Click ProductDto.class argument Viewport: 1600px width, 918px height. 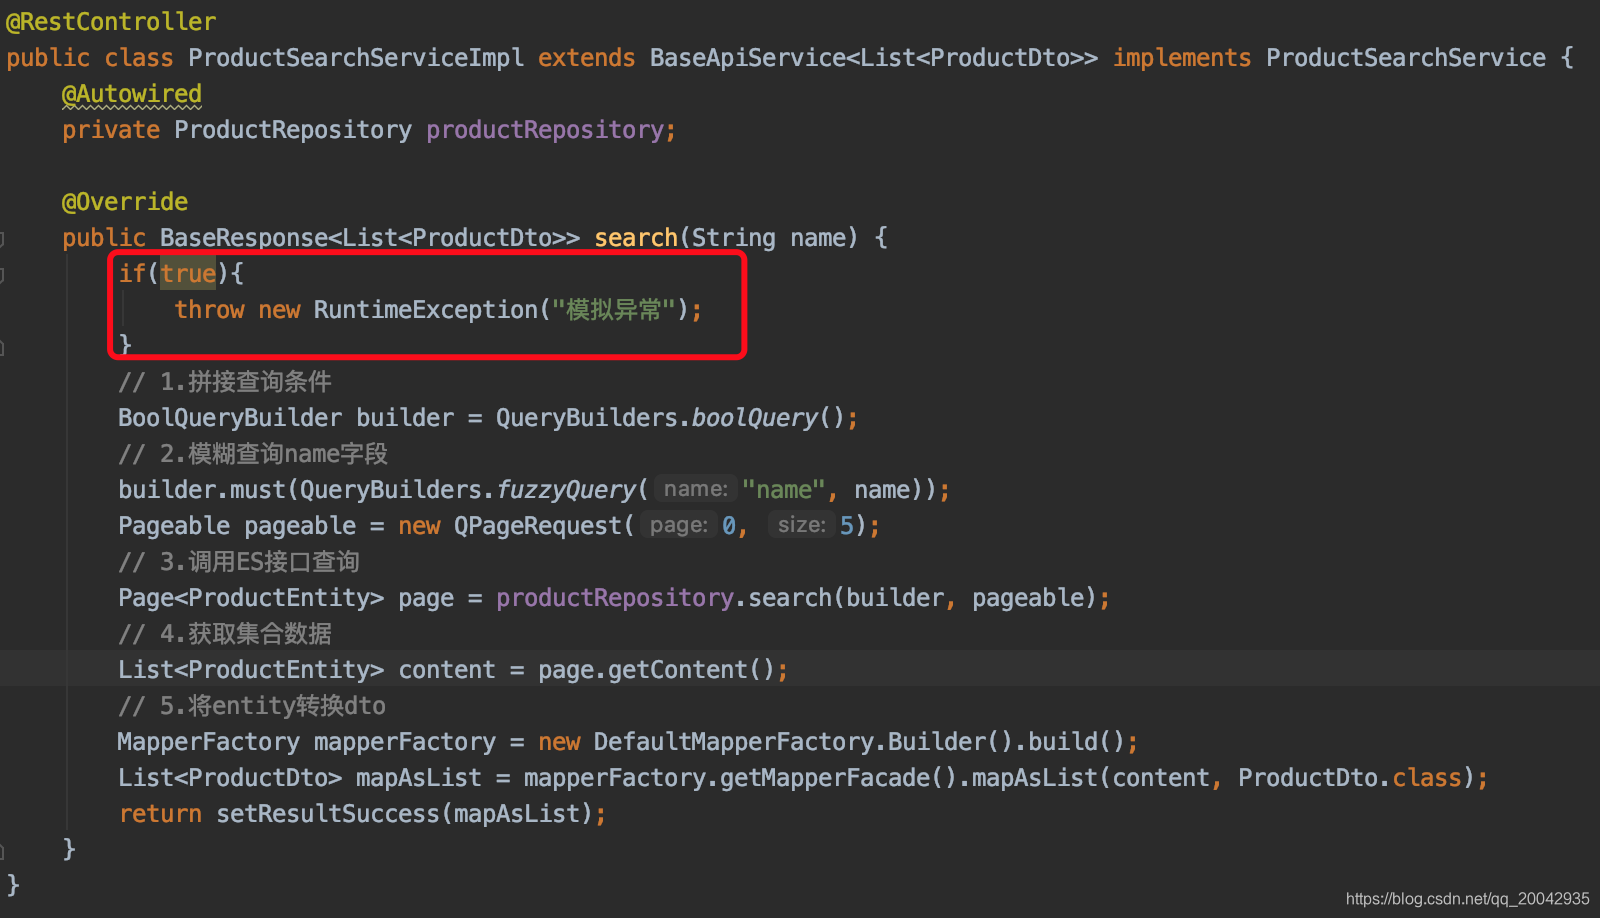1350,778
